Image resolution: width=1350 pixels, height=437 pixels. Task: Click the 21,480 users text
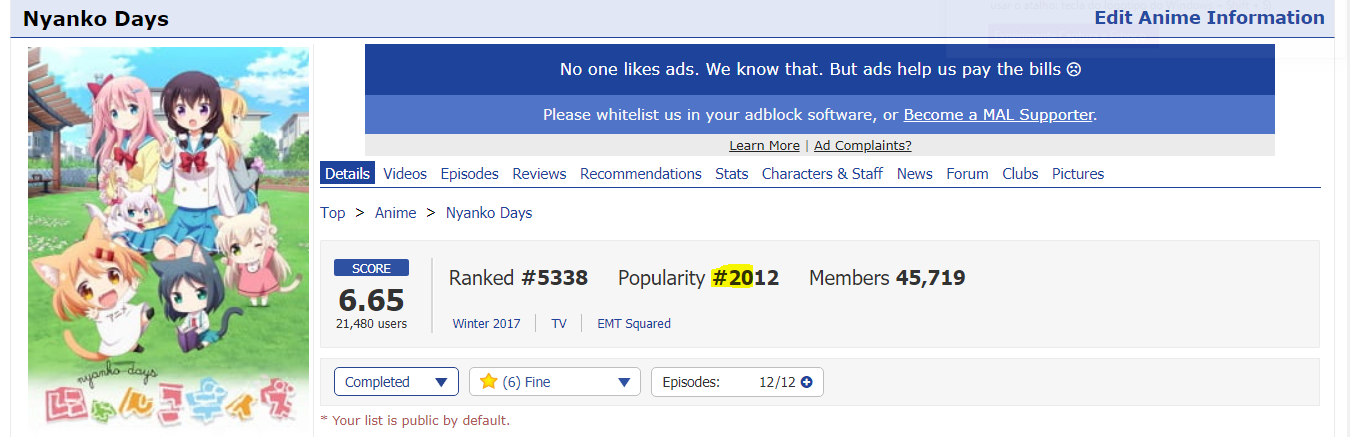(x=371, y=323)
